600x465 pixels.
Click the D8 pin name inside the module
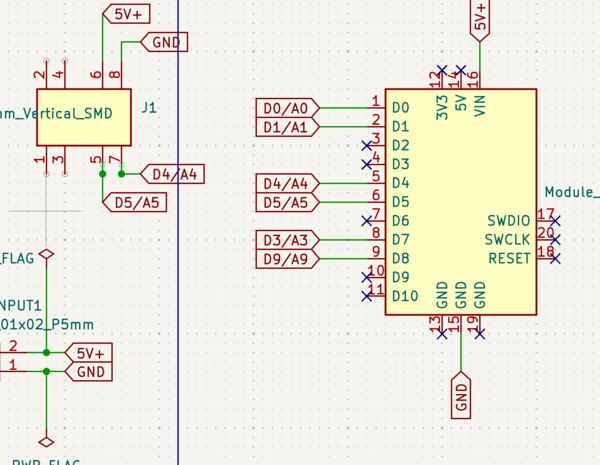pos(401,258)
